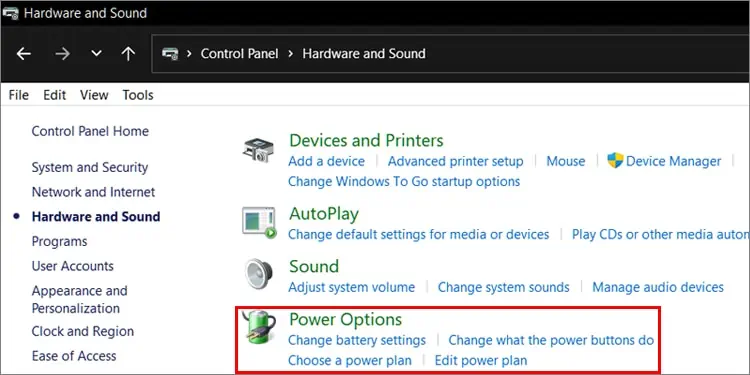Go to Control Panel Home
Viewport: 750px width, 375px height.
tap(90, 131)
